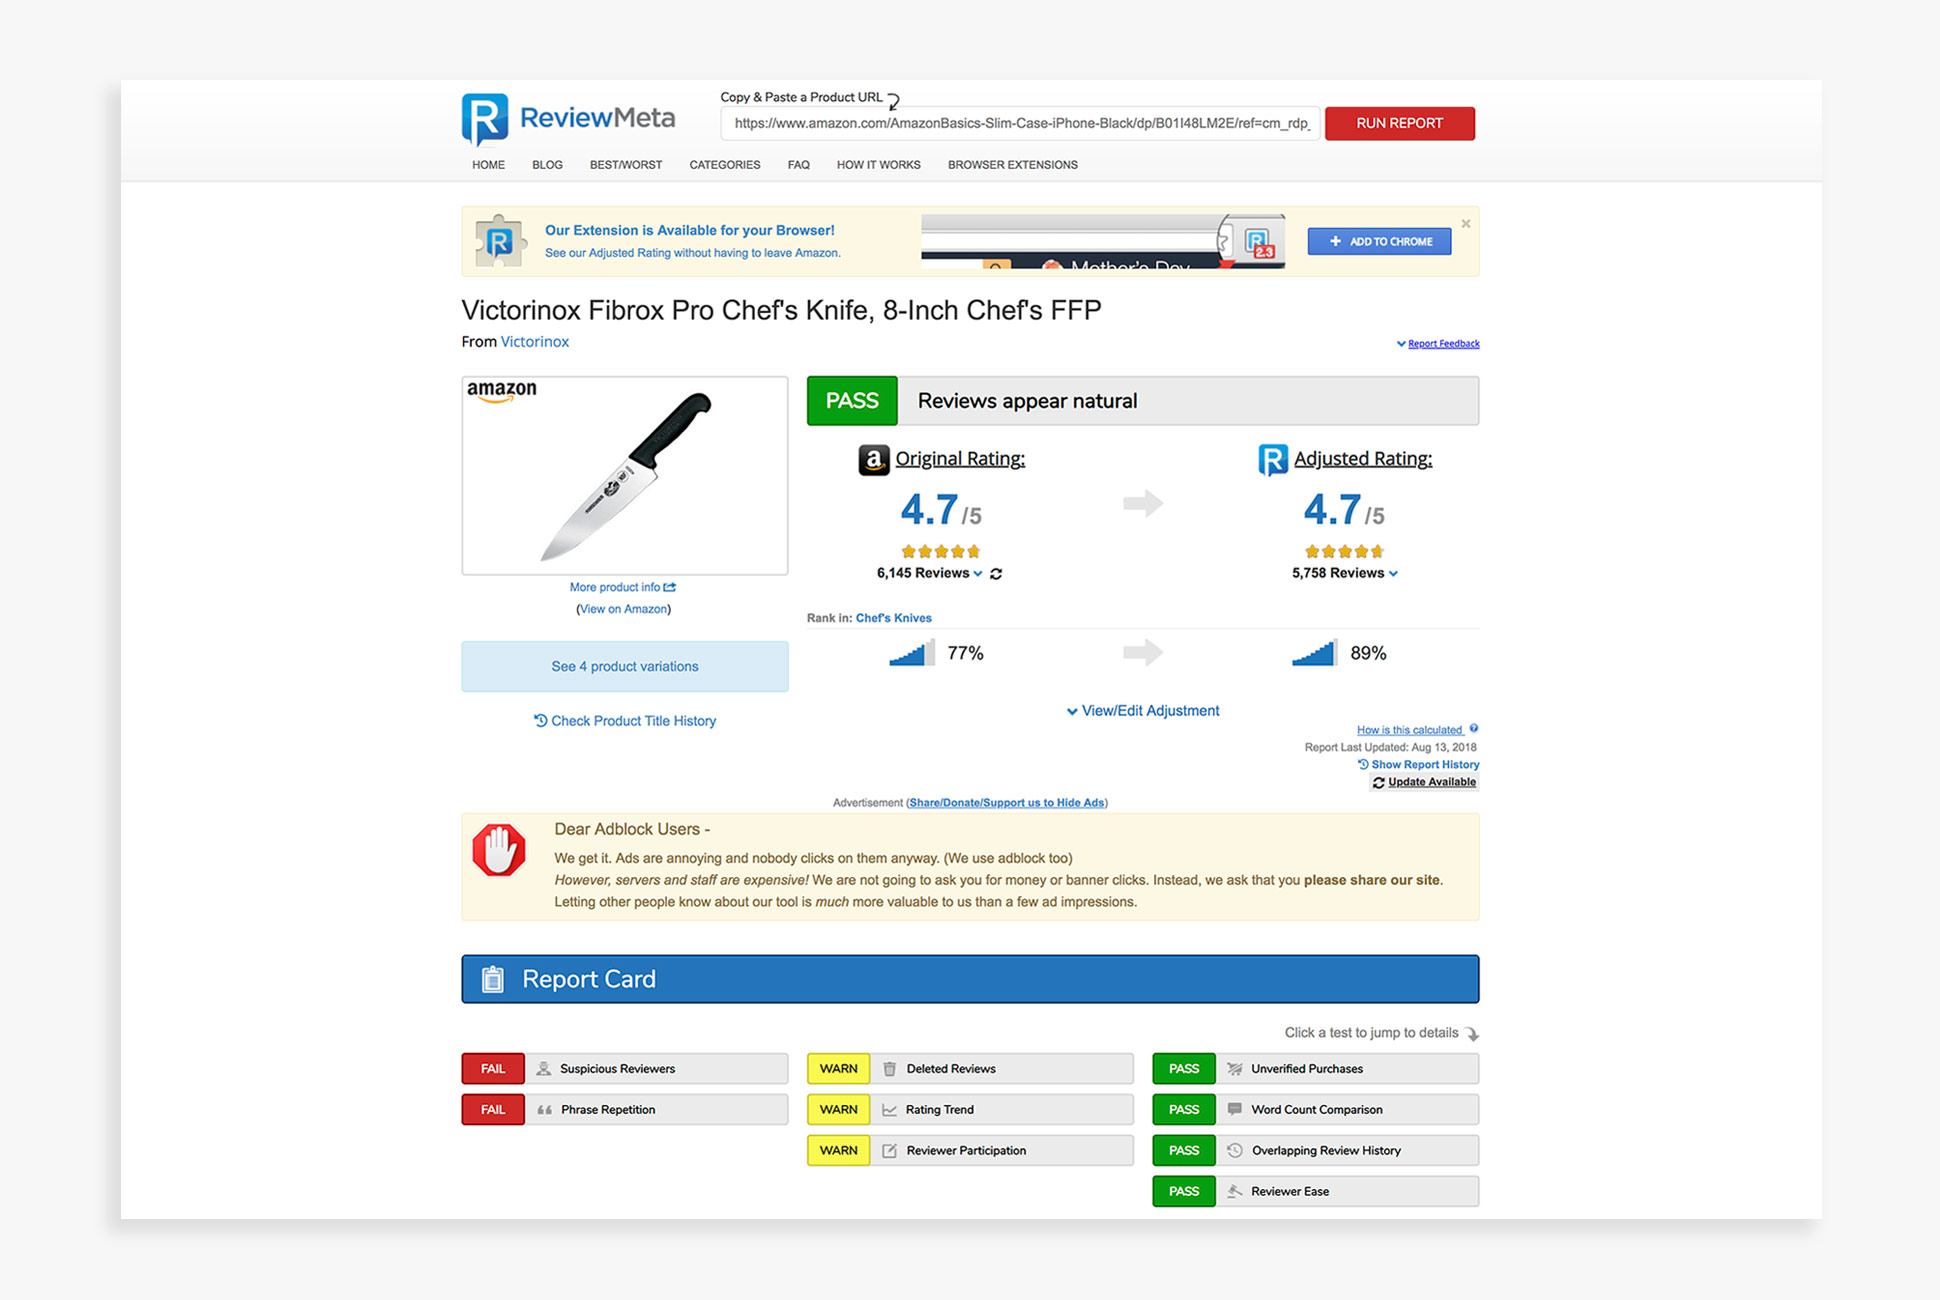Click the refresh icon beside 6,145 Reviews

996,574
